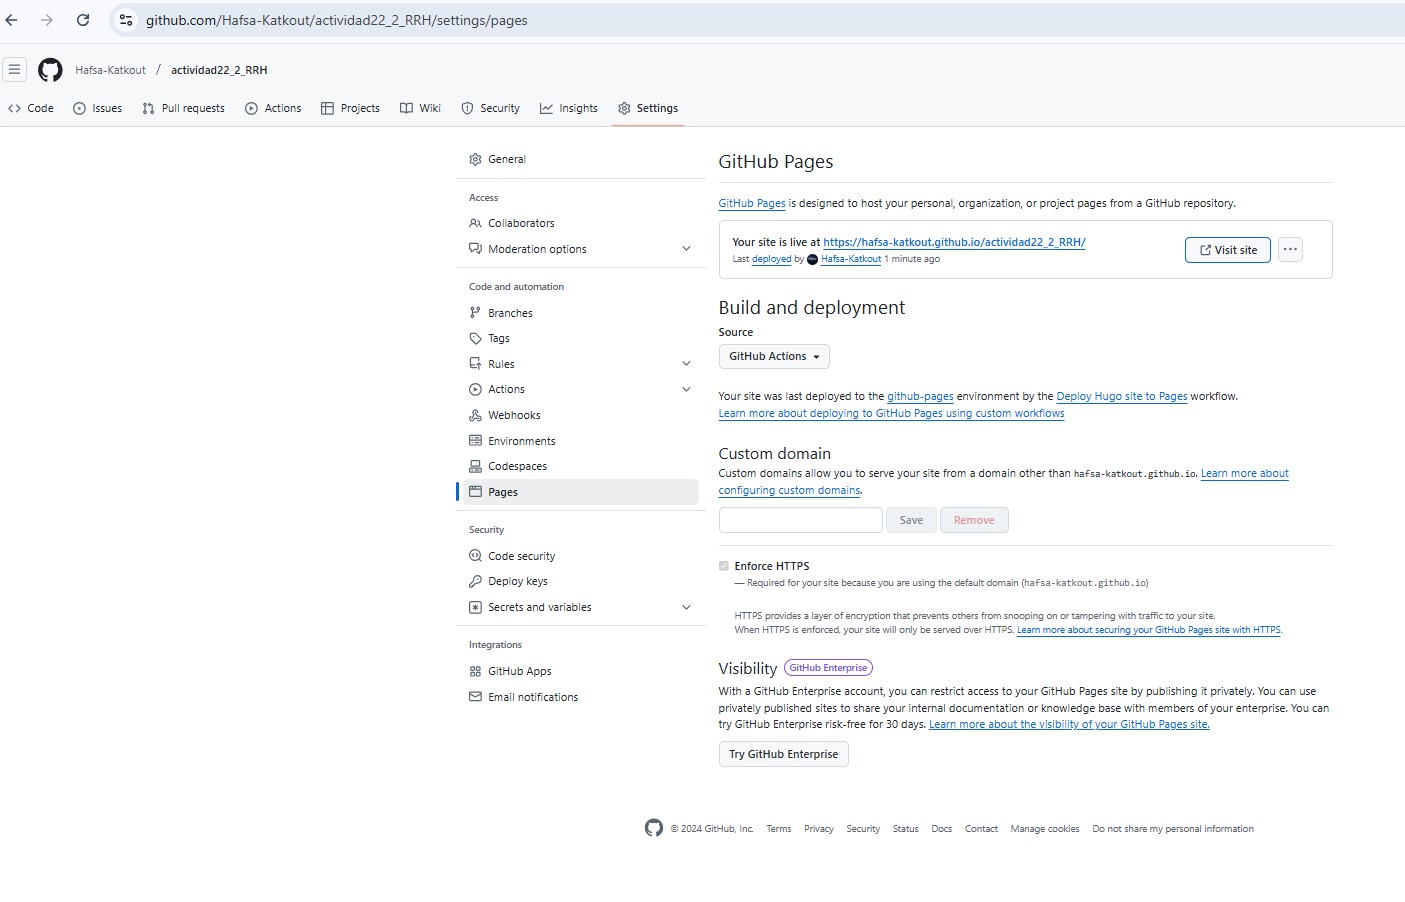Click the Visit site button
This screenshot has height=902, width=1405.
click(x=1227, y=249)
